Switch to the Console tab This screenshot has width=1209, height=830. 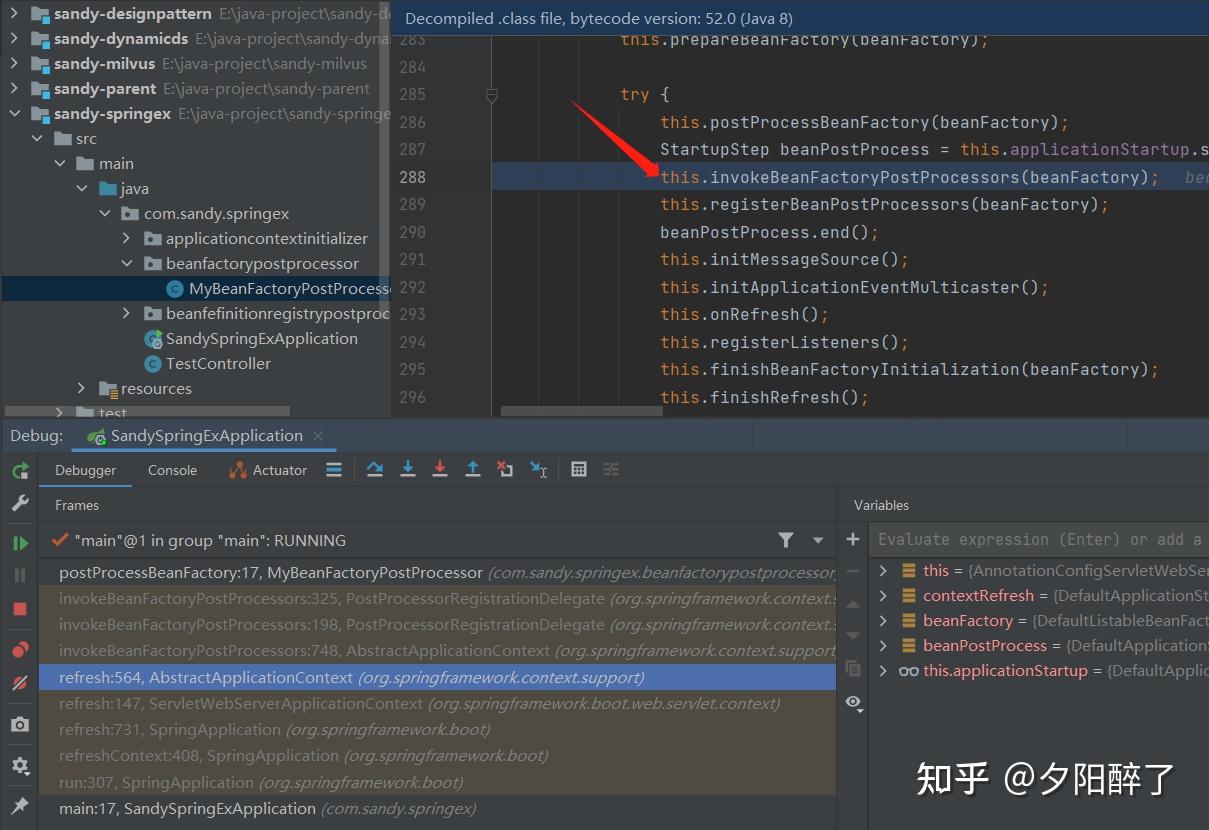pos(171,470)
